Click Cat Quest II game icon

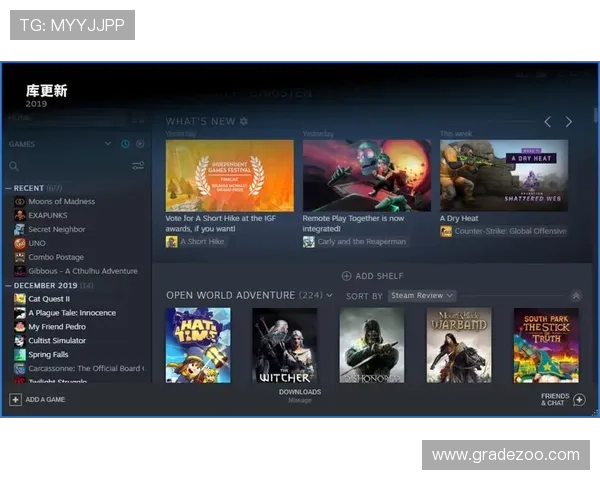[20, 299]
